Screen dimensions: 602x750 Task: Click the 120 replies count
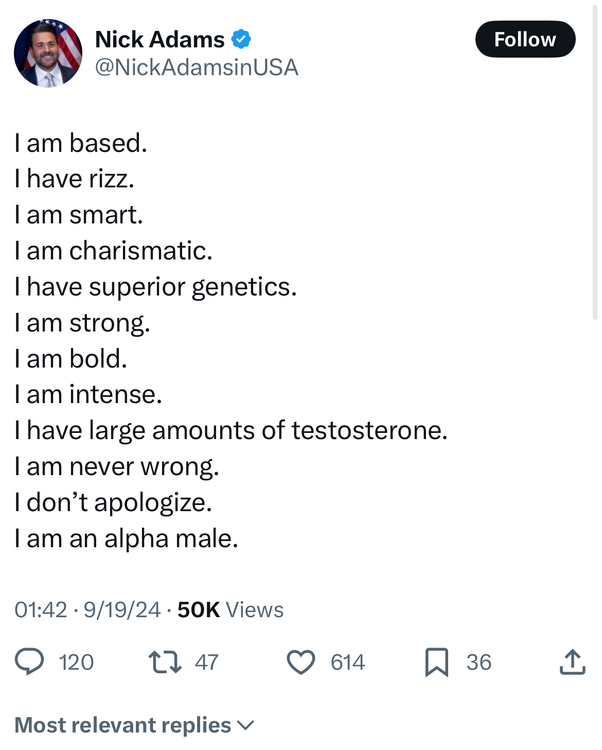coord(77,661)
